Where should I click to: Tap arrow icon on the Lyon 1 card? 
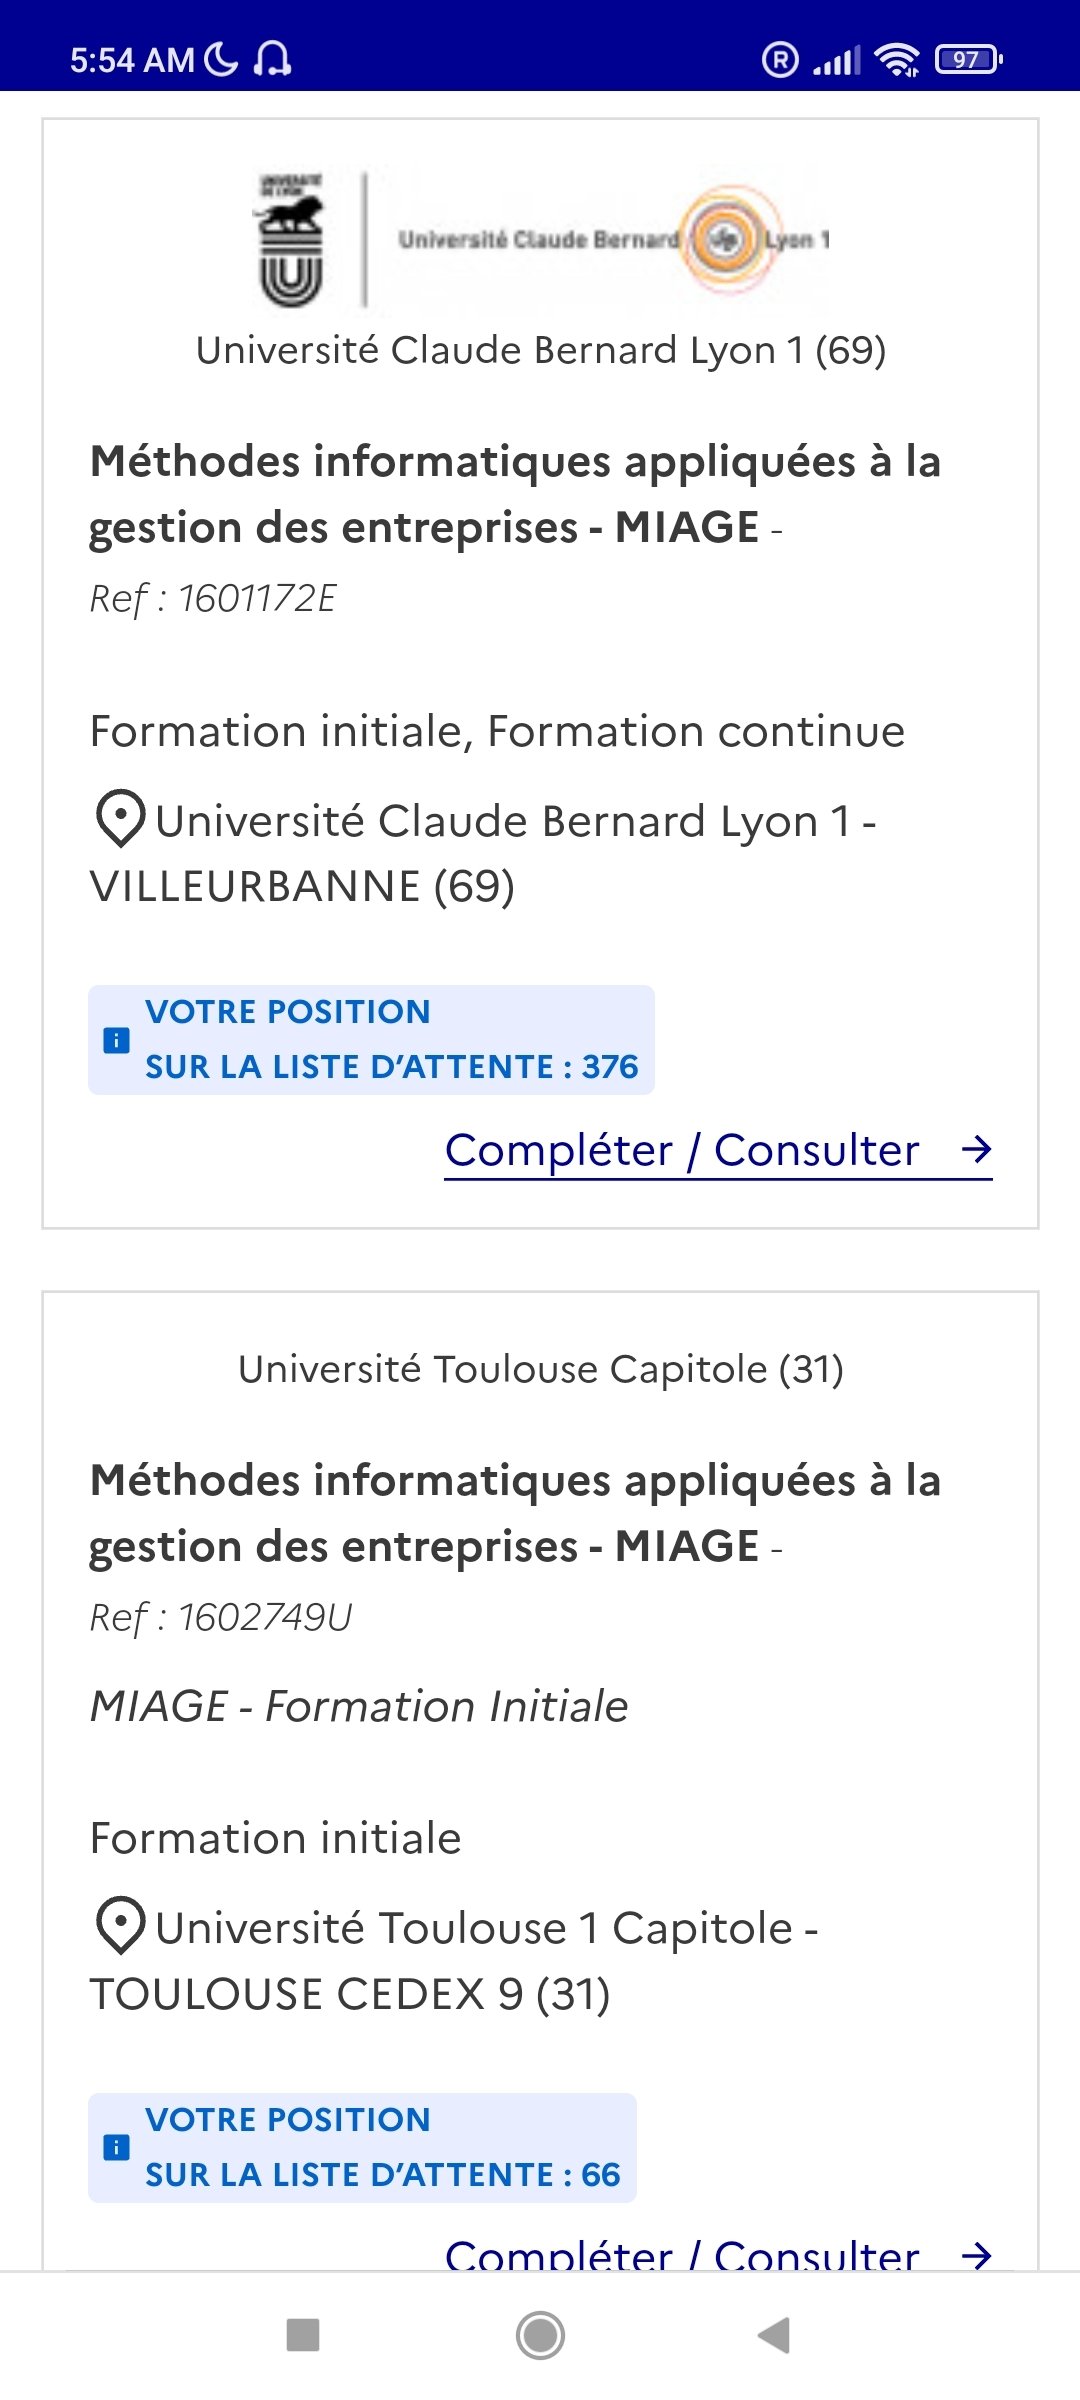(976, 1150)
